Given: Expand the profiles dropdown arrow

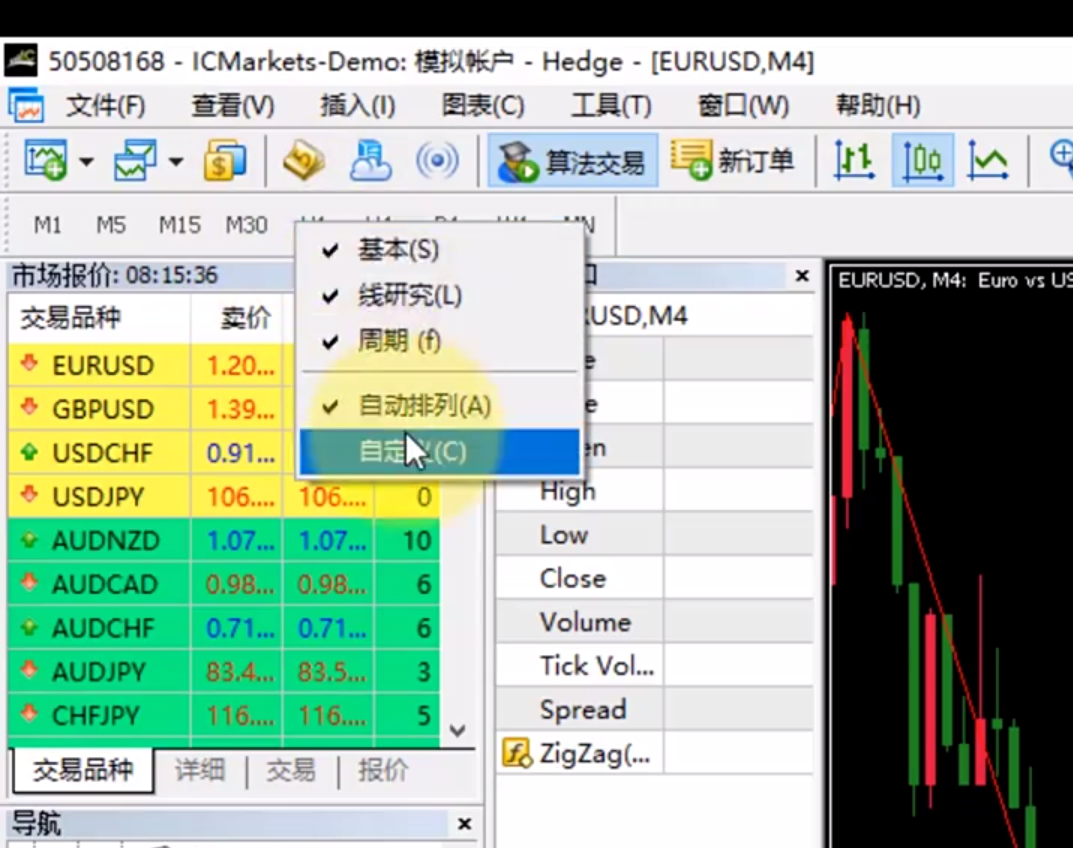Looking at the screenshot, I should (176, 162).
